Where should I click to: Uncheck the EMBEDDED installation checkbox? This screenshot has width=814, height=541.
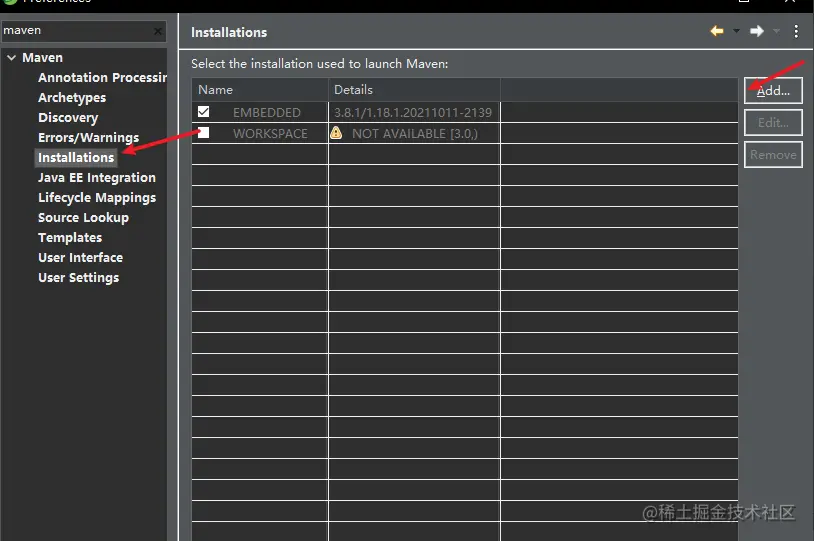pos(204,112)
